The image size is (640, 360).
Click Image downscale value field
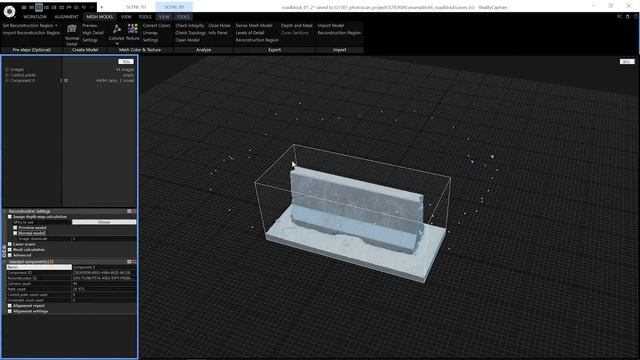[x=104, y=238]
